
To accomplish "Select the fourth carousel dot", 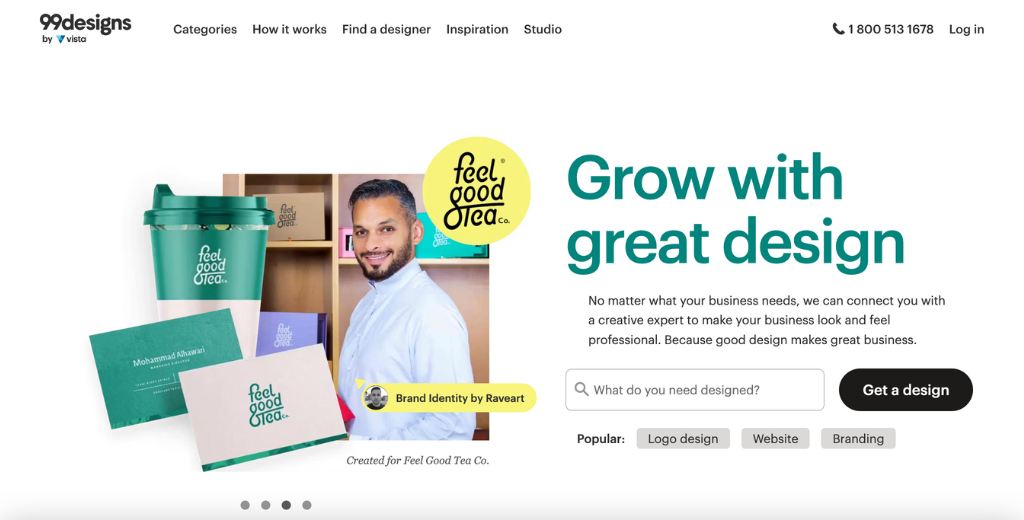I will (307, 505).
